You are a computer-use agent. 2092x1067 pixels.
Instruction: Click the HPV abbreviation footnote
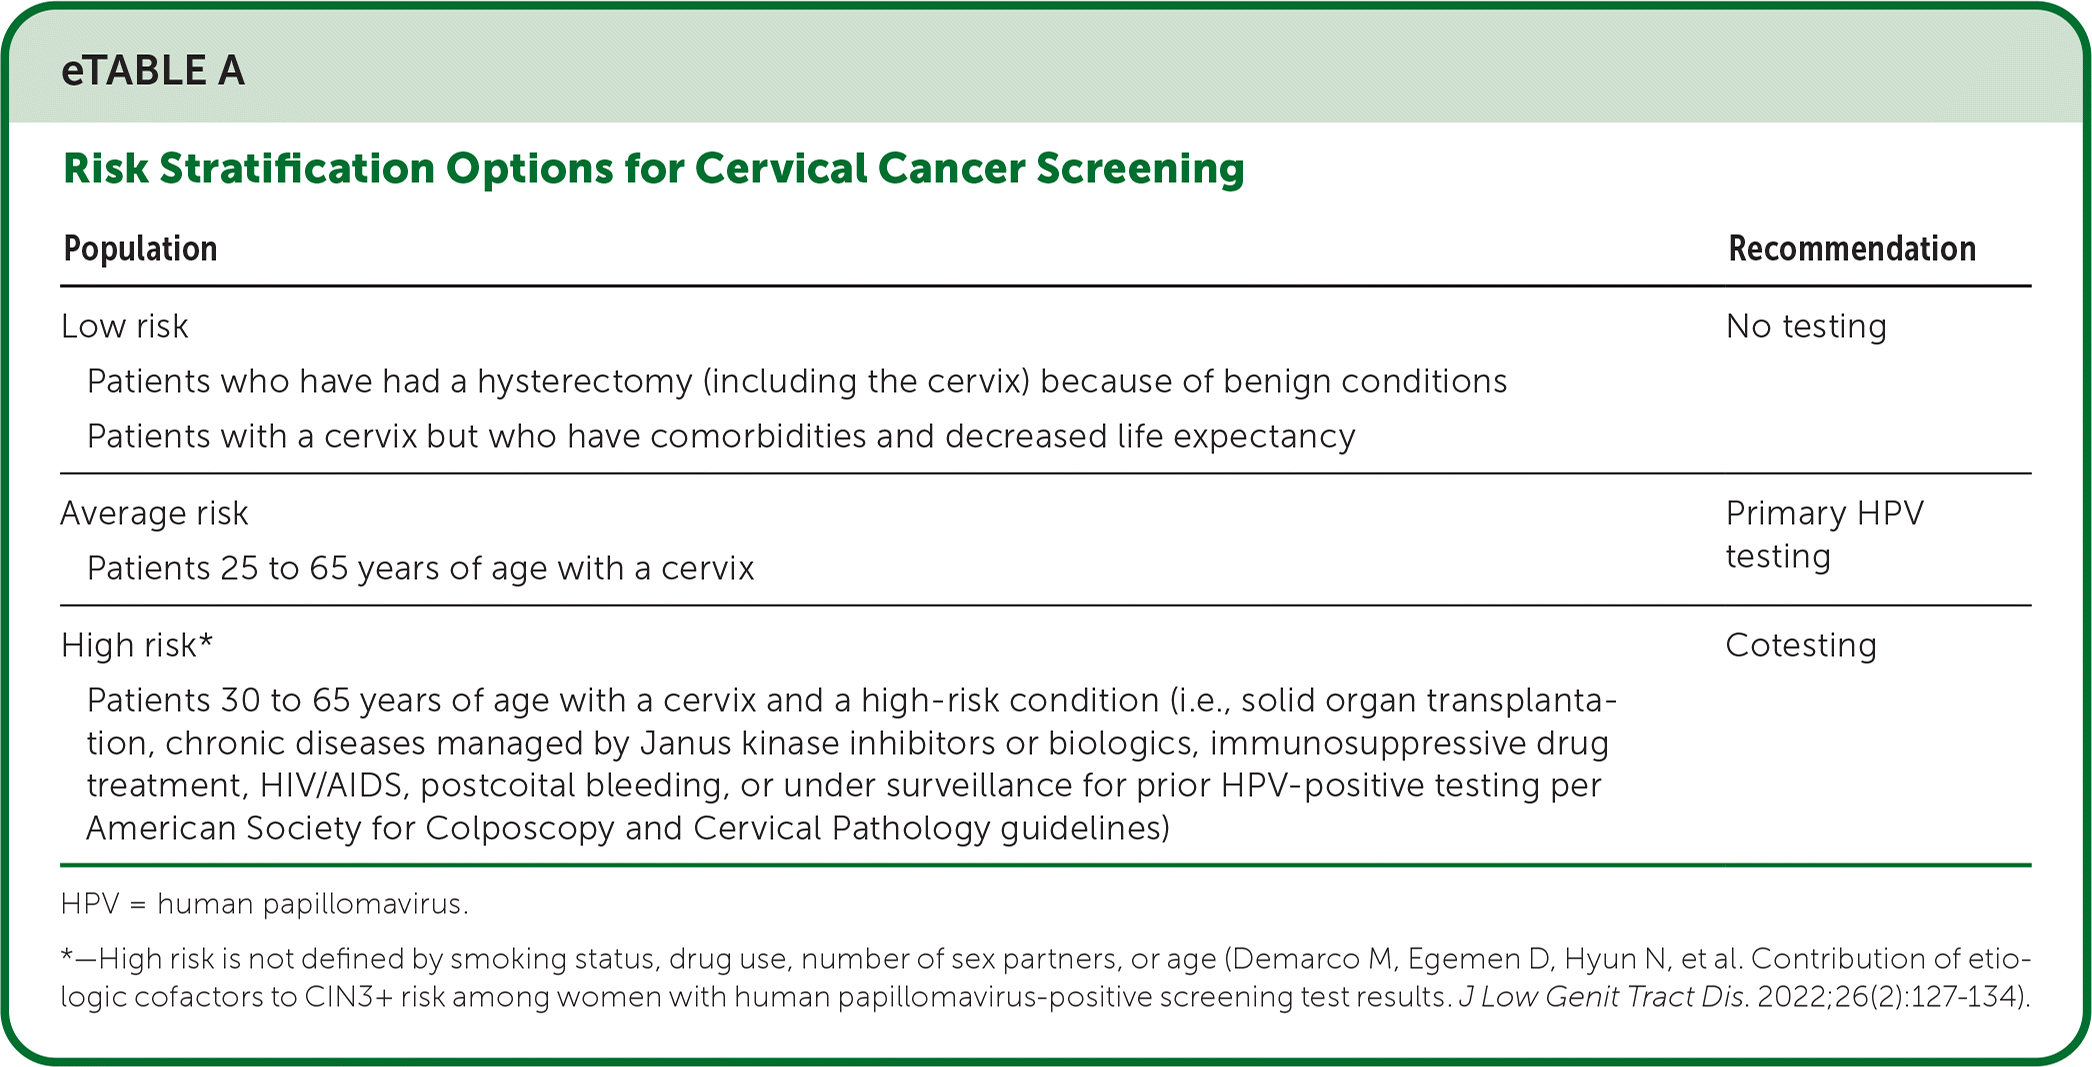tap(264, 905)
